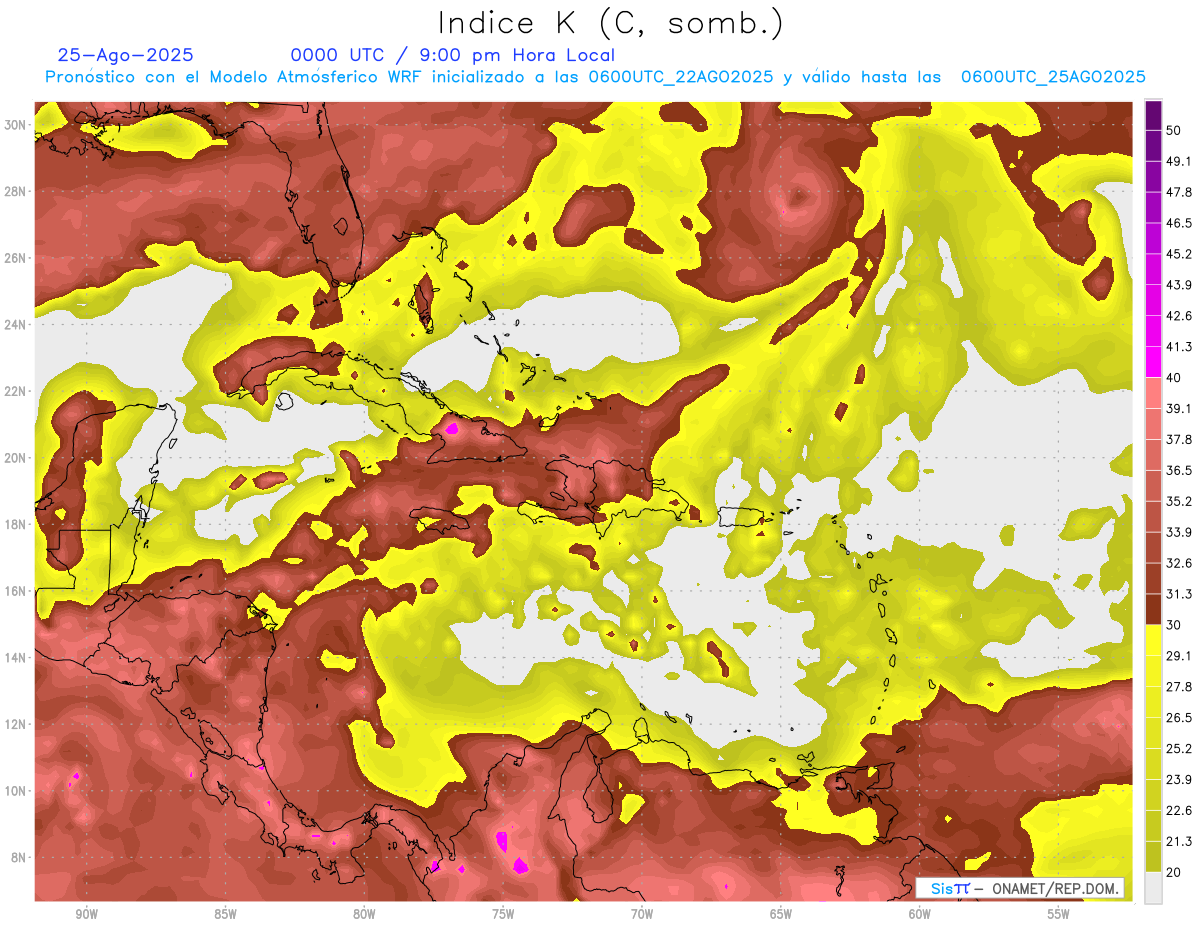
Task: Click the colorbar value 21.3
Action: tap(1179, 841)
